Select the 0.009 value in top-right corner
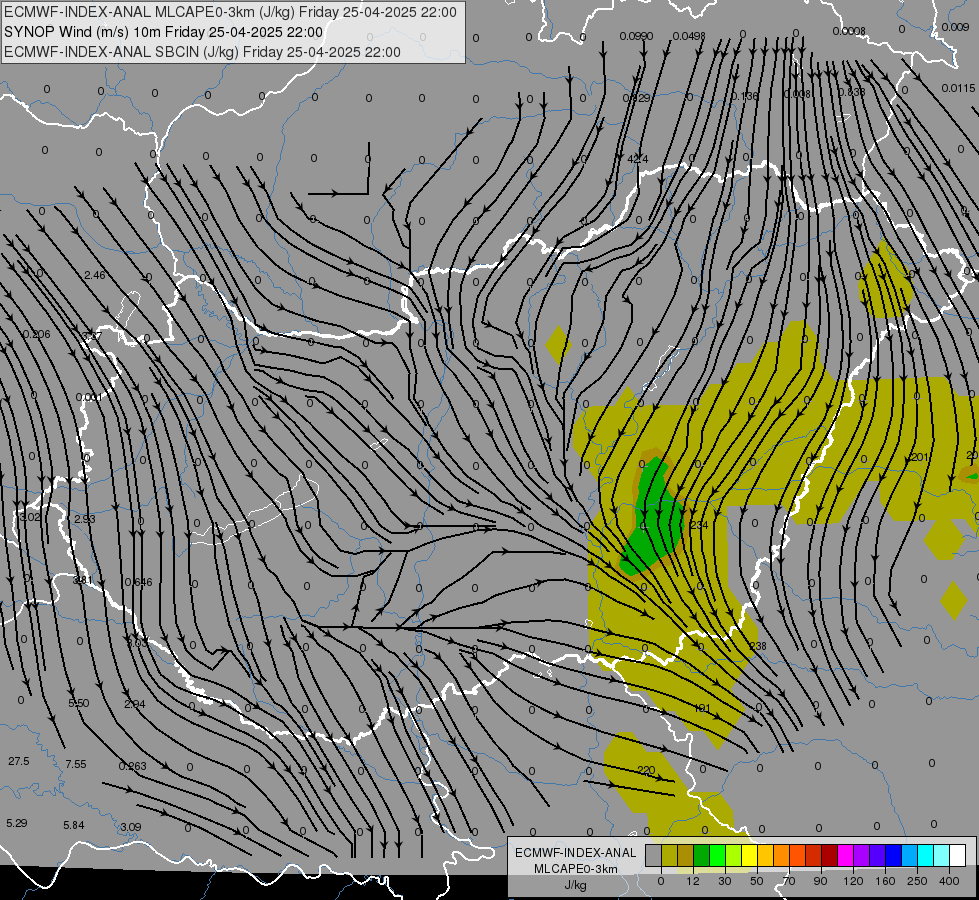Viewport: 979px width, 900px height. click(955, 27)
